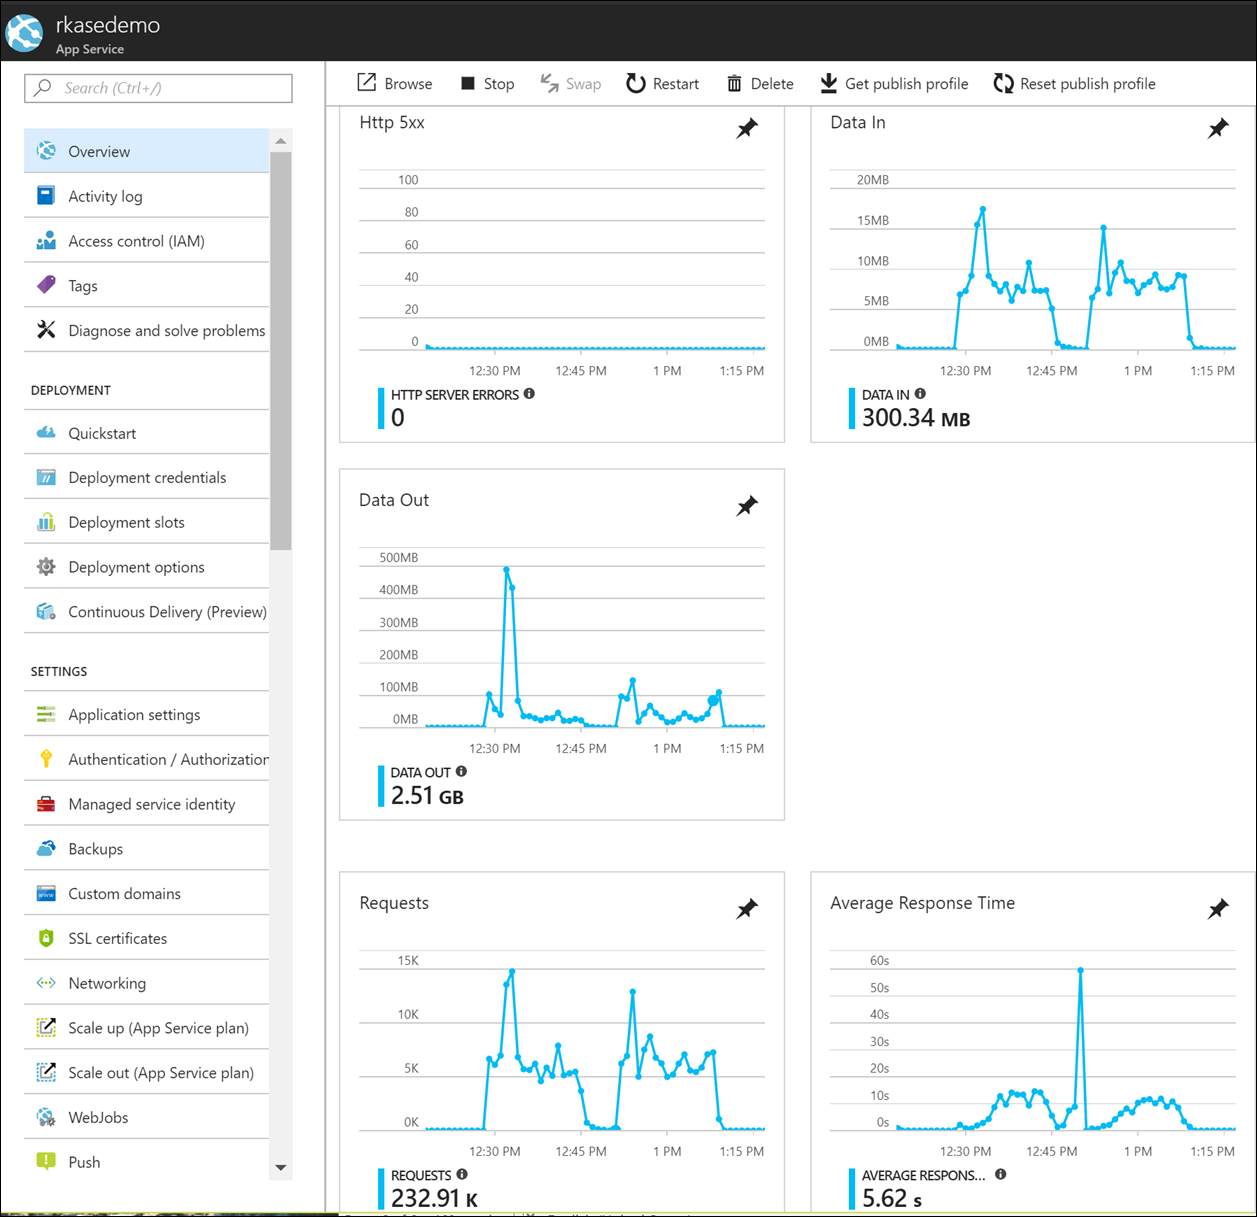Open Deployment slots via its sidebar icon

tap(46, 522)
